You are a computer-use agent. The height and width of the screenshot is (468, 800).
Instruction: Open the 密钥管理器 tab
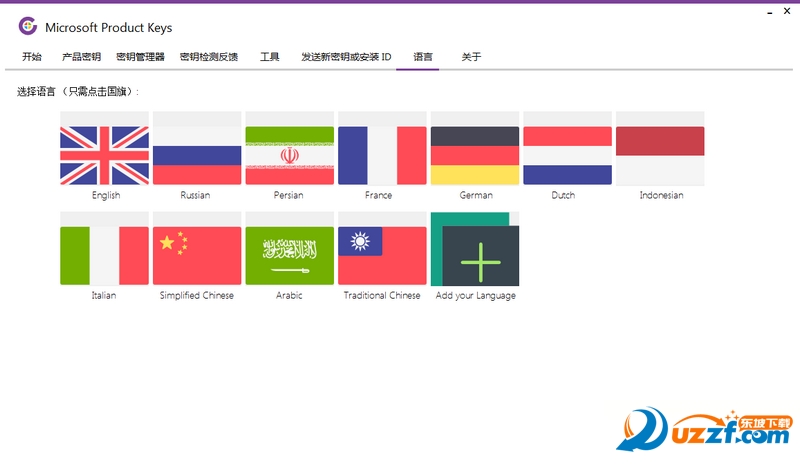(x=140, y=57)
